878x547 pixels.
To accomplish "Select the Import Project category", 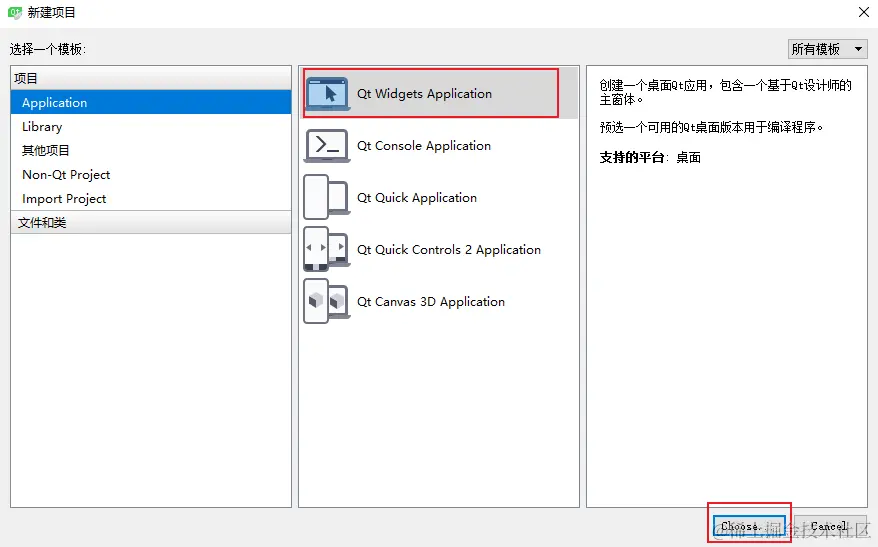I will [151, 199].
